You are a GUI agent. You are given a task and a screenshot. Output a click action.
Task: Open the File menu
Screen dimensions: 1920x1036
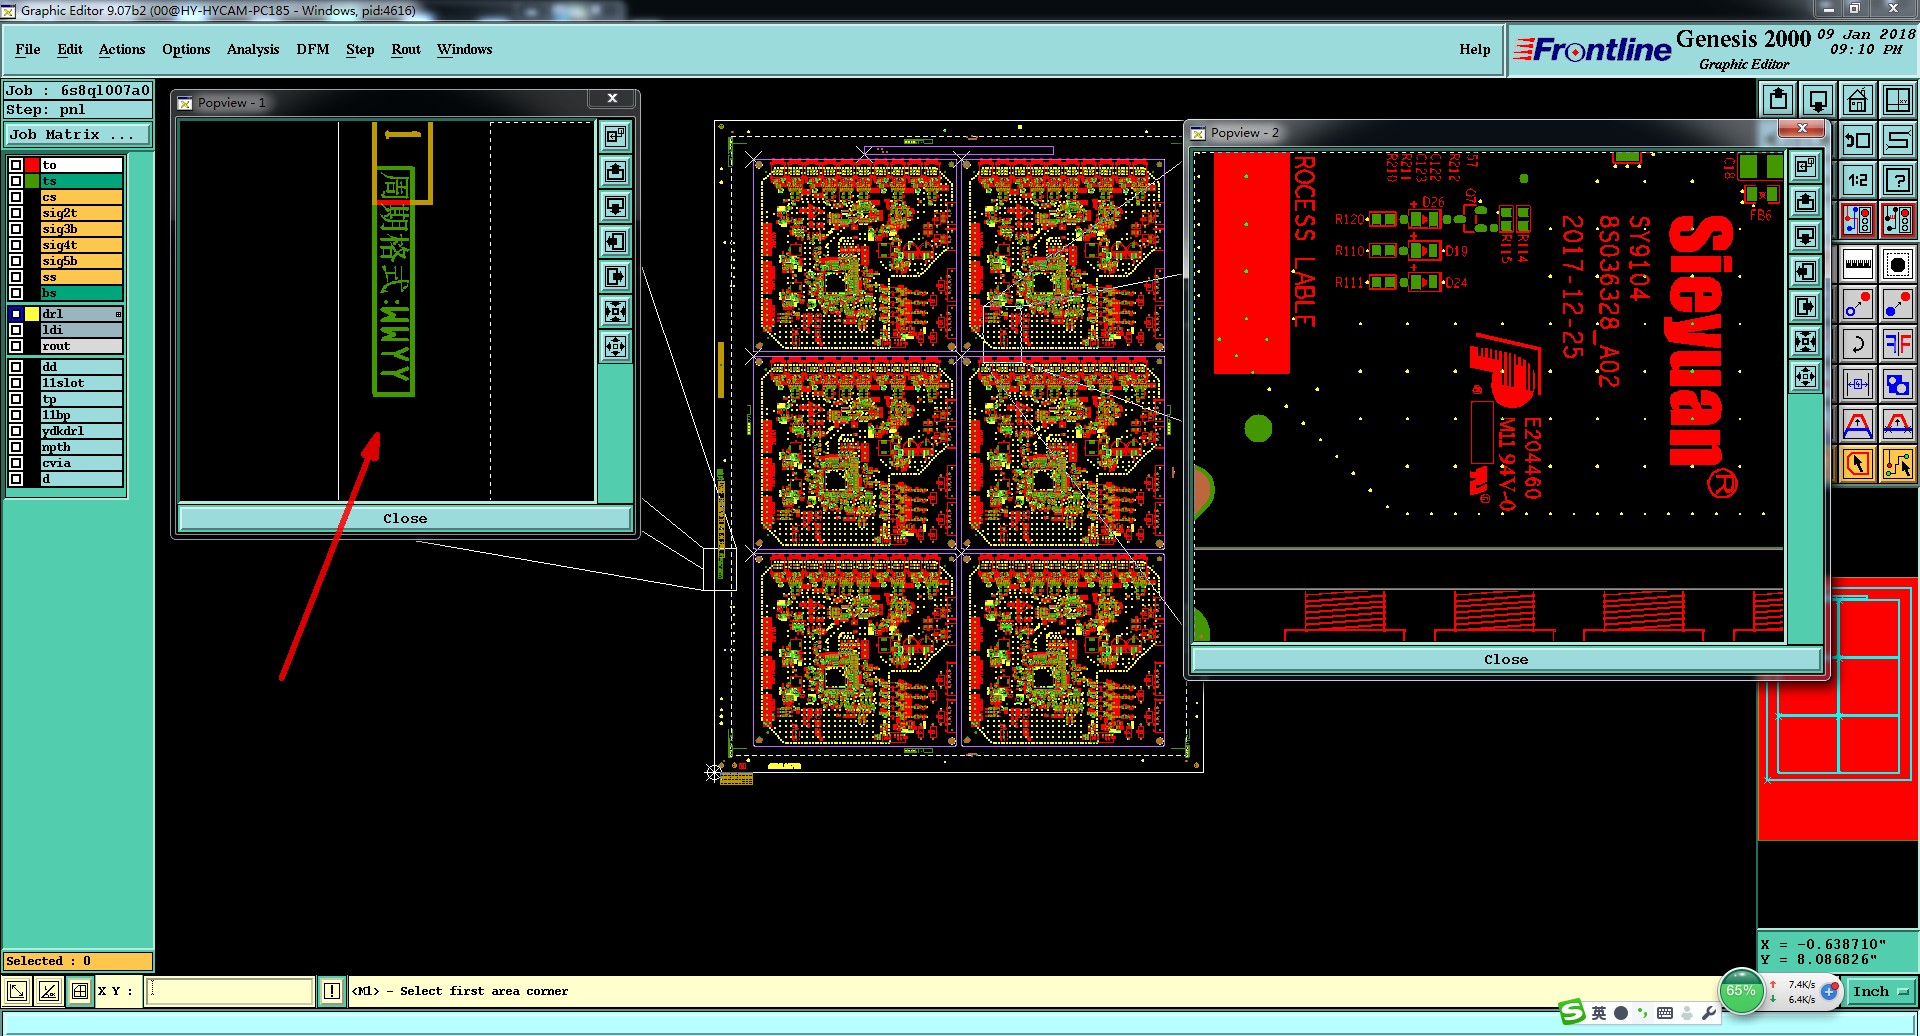(28, 49)
